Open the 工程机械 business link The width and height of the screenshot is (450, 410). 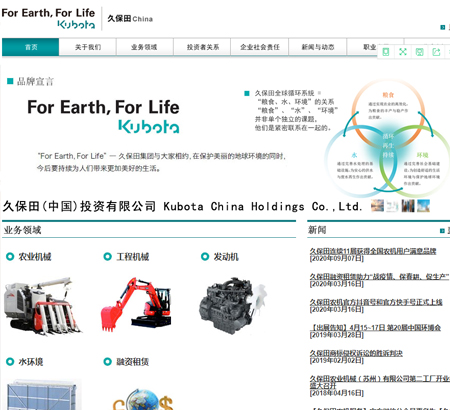coord(133,257)
